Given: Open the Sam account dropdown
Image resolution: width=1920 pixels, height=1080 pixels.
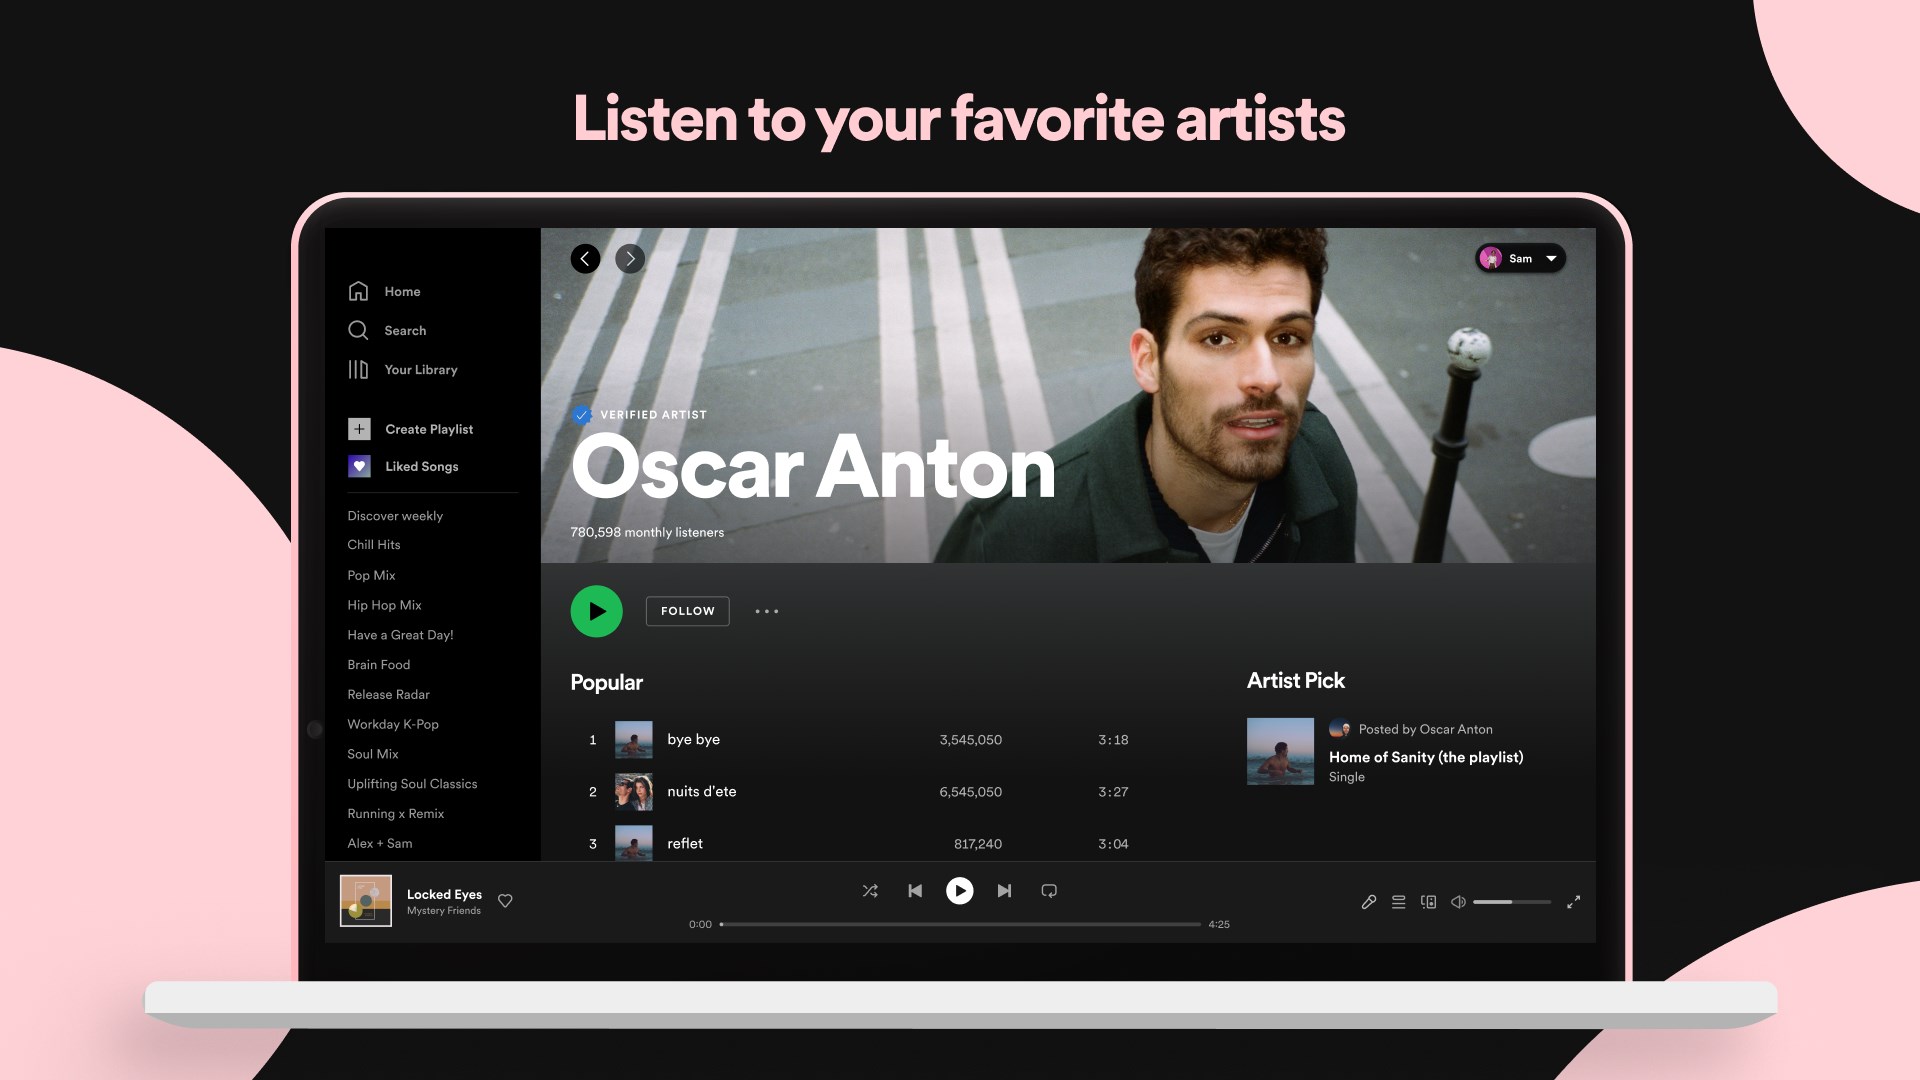Looking at the screenshot, I should click(x=1519, y=258).
